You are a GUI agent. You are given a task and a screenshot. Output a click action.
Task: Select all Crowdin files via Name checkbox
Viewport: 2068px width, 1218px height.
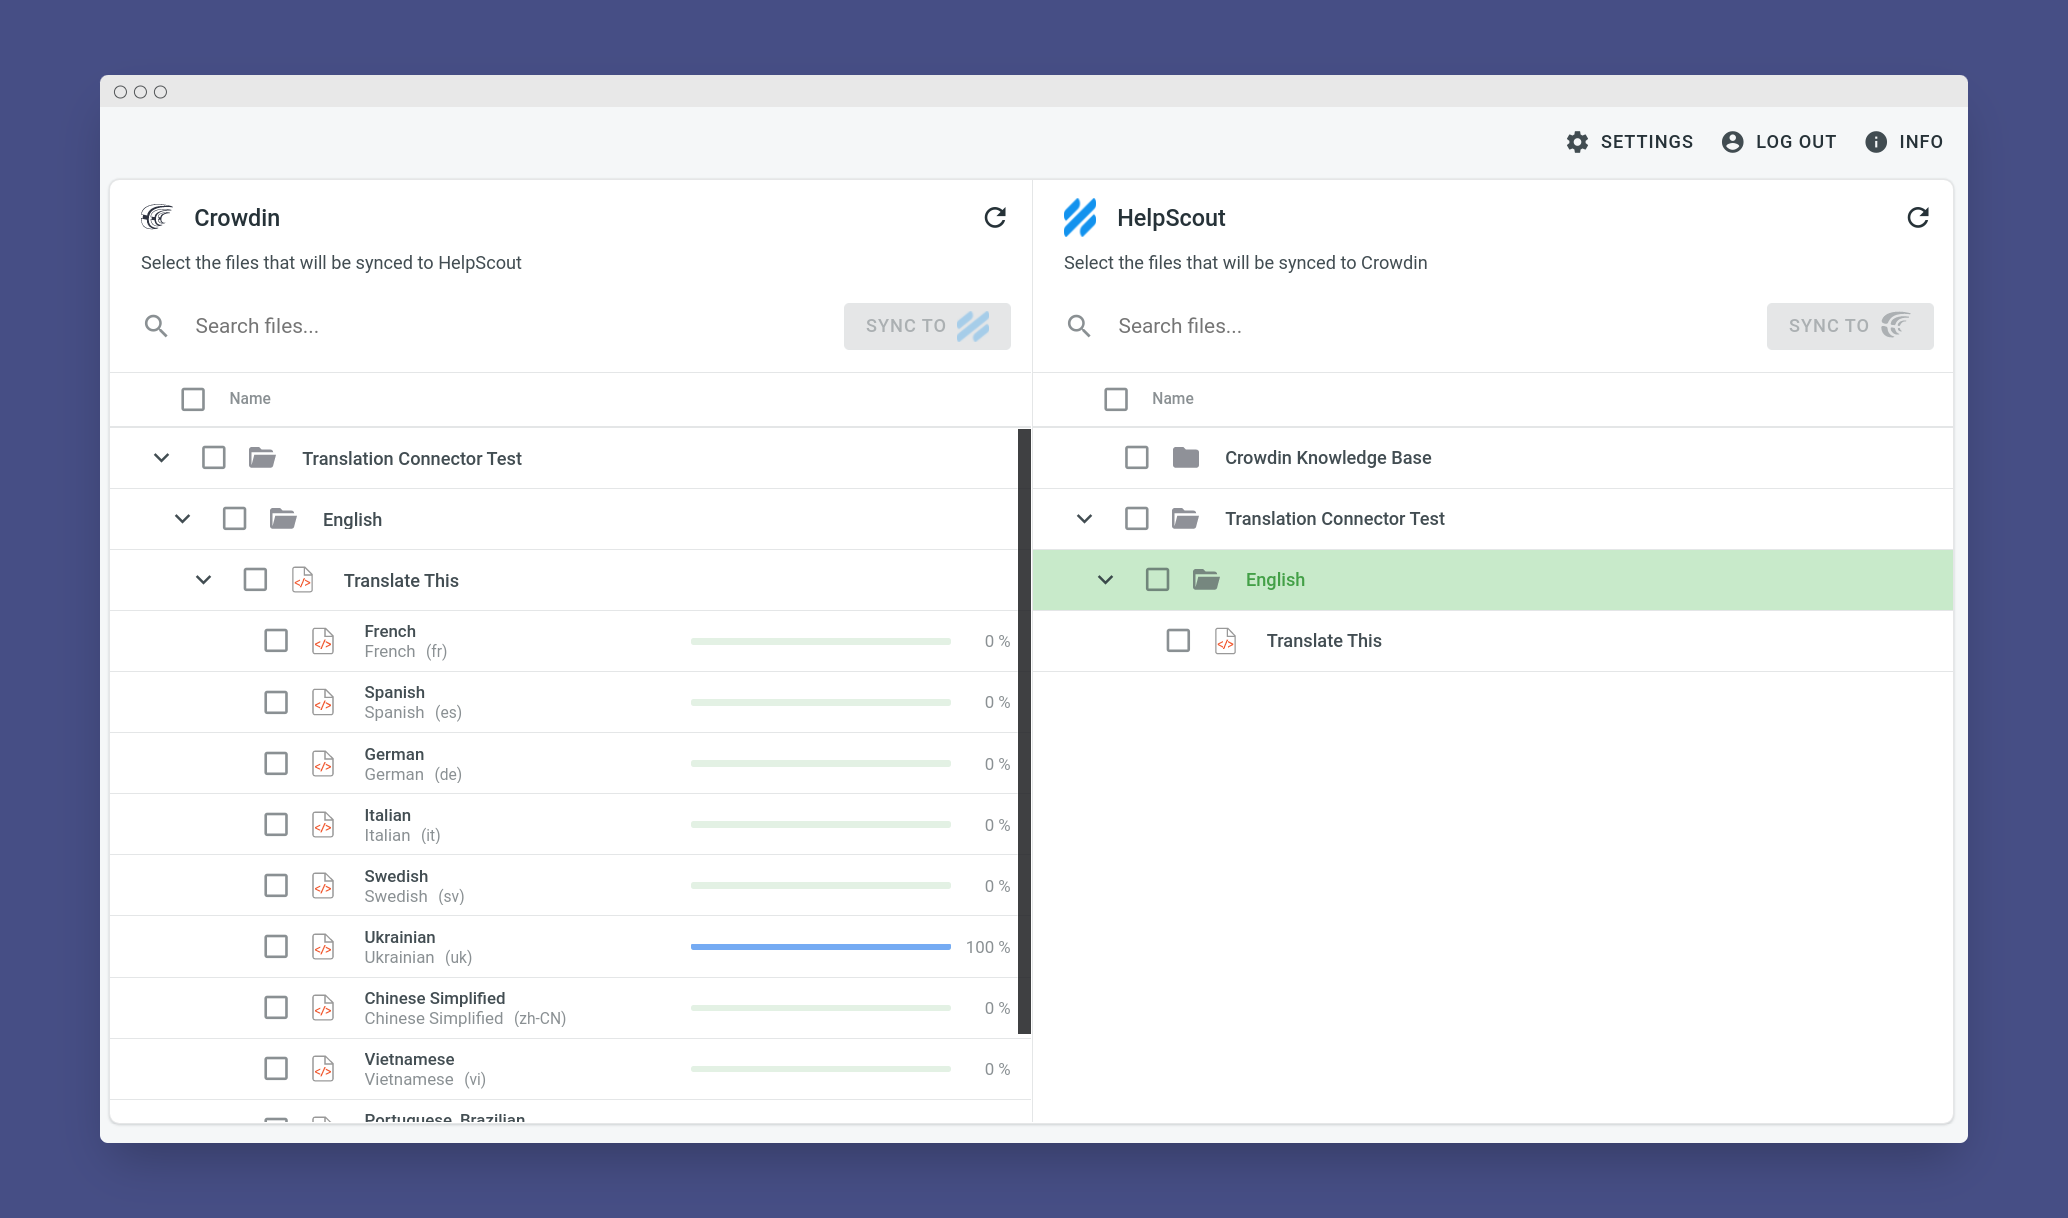(193, 399)
